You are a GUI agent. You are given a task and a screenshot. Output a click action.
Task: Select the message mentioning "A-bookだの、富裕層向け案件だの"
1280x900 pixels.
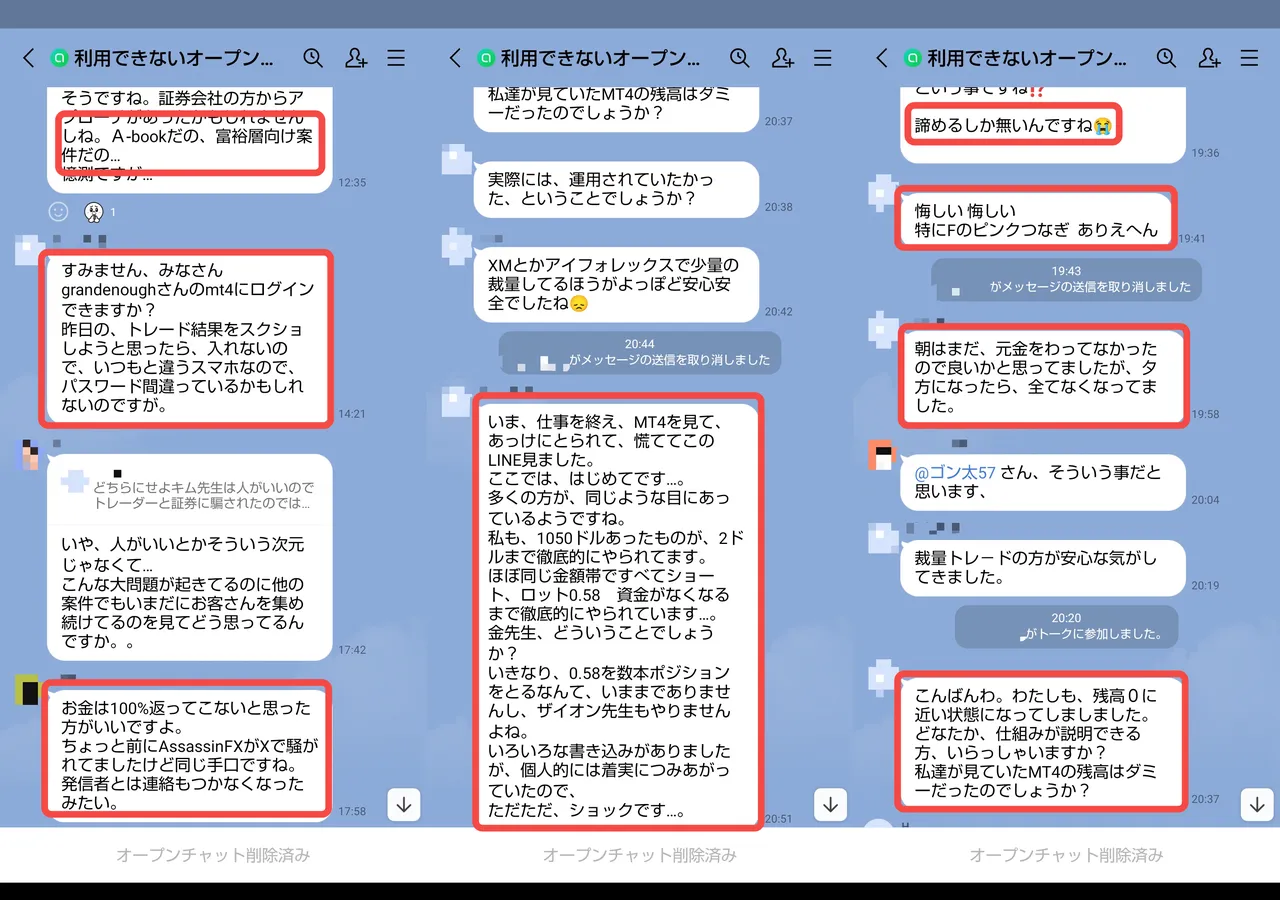pos(189,138)
